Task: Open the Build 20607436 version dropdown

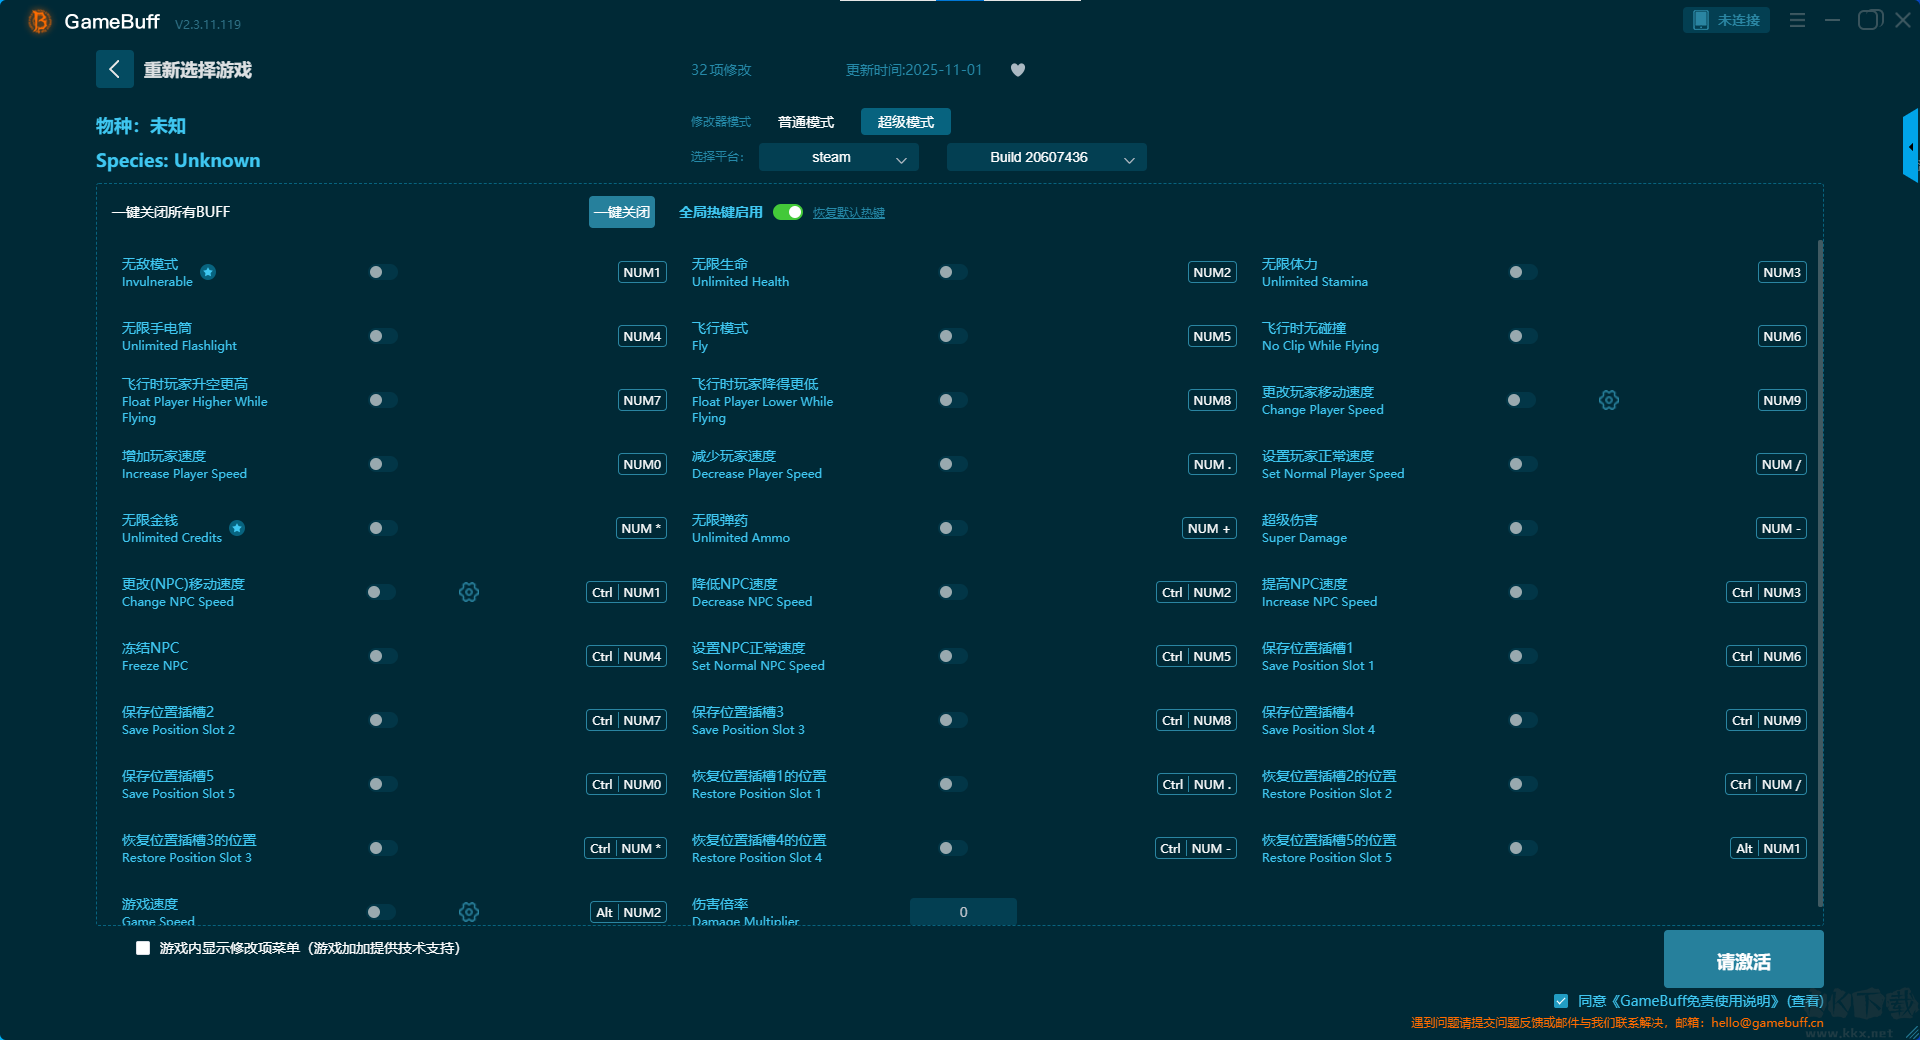Action: click(x=1046, y=158)
